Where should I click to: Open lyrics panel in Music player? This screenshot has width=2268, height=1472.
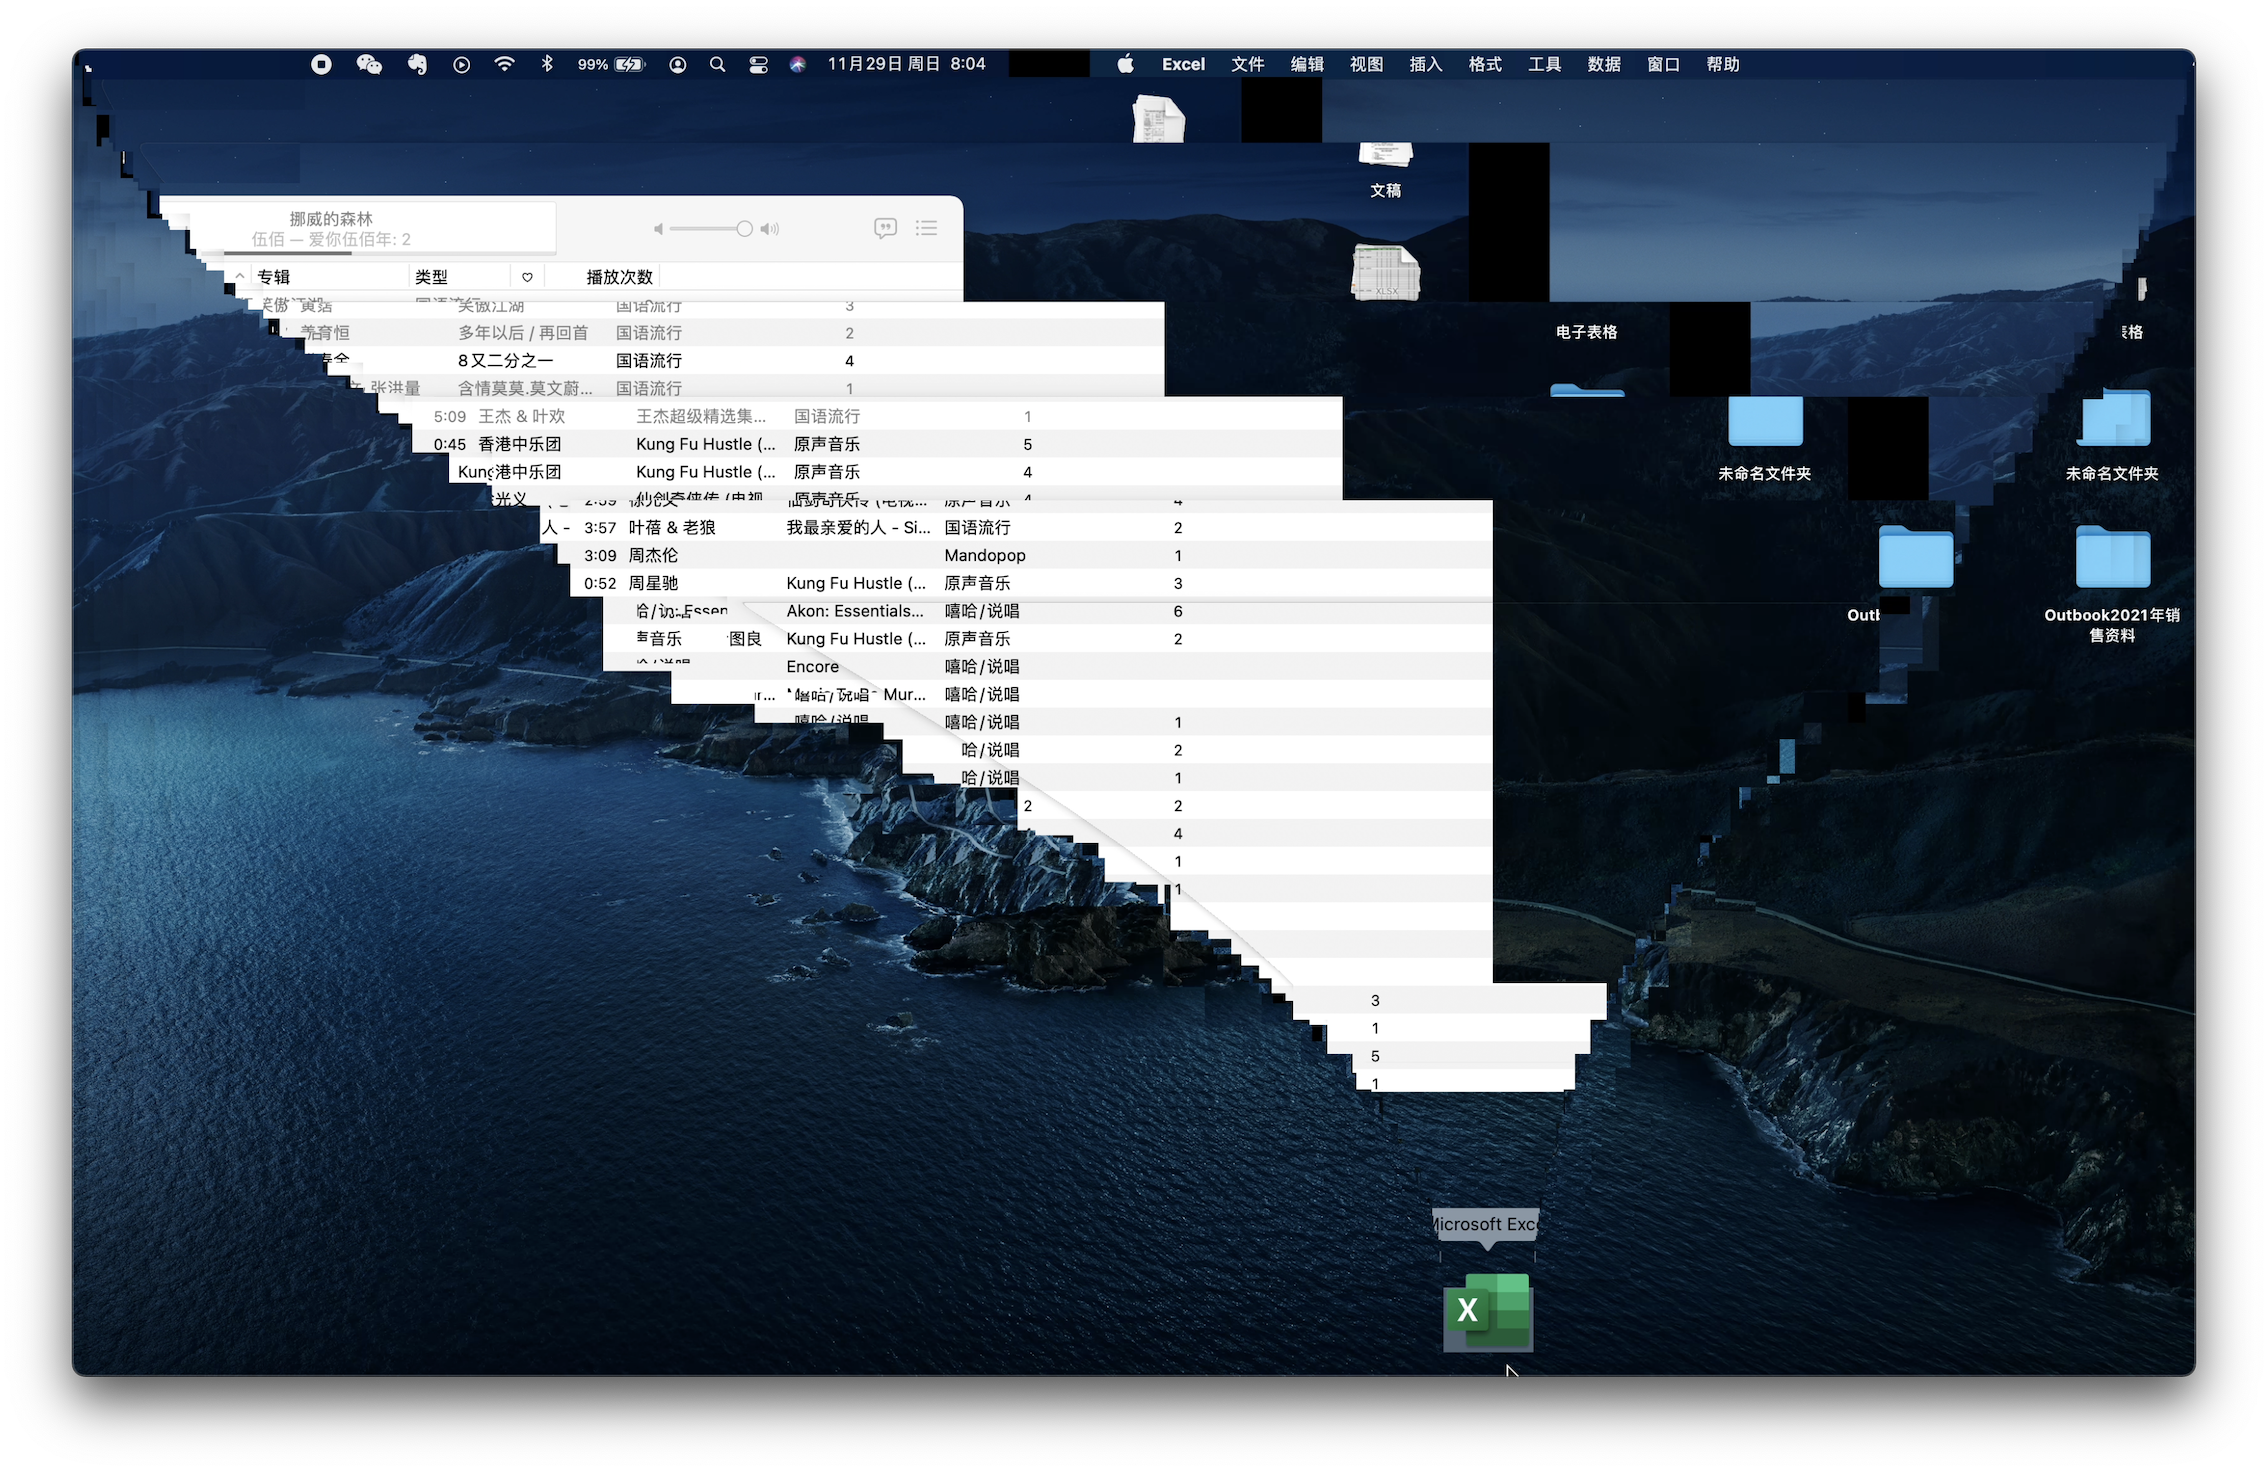pos(885,228)
